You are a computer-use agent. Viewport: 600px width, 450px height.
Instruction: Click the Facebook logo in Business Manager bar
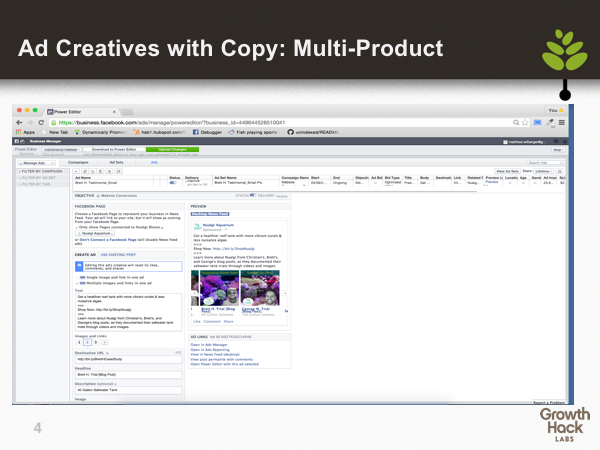(x=17, y=141)
